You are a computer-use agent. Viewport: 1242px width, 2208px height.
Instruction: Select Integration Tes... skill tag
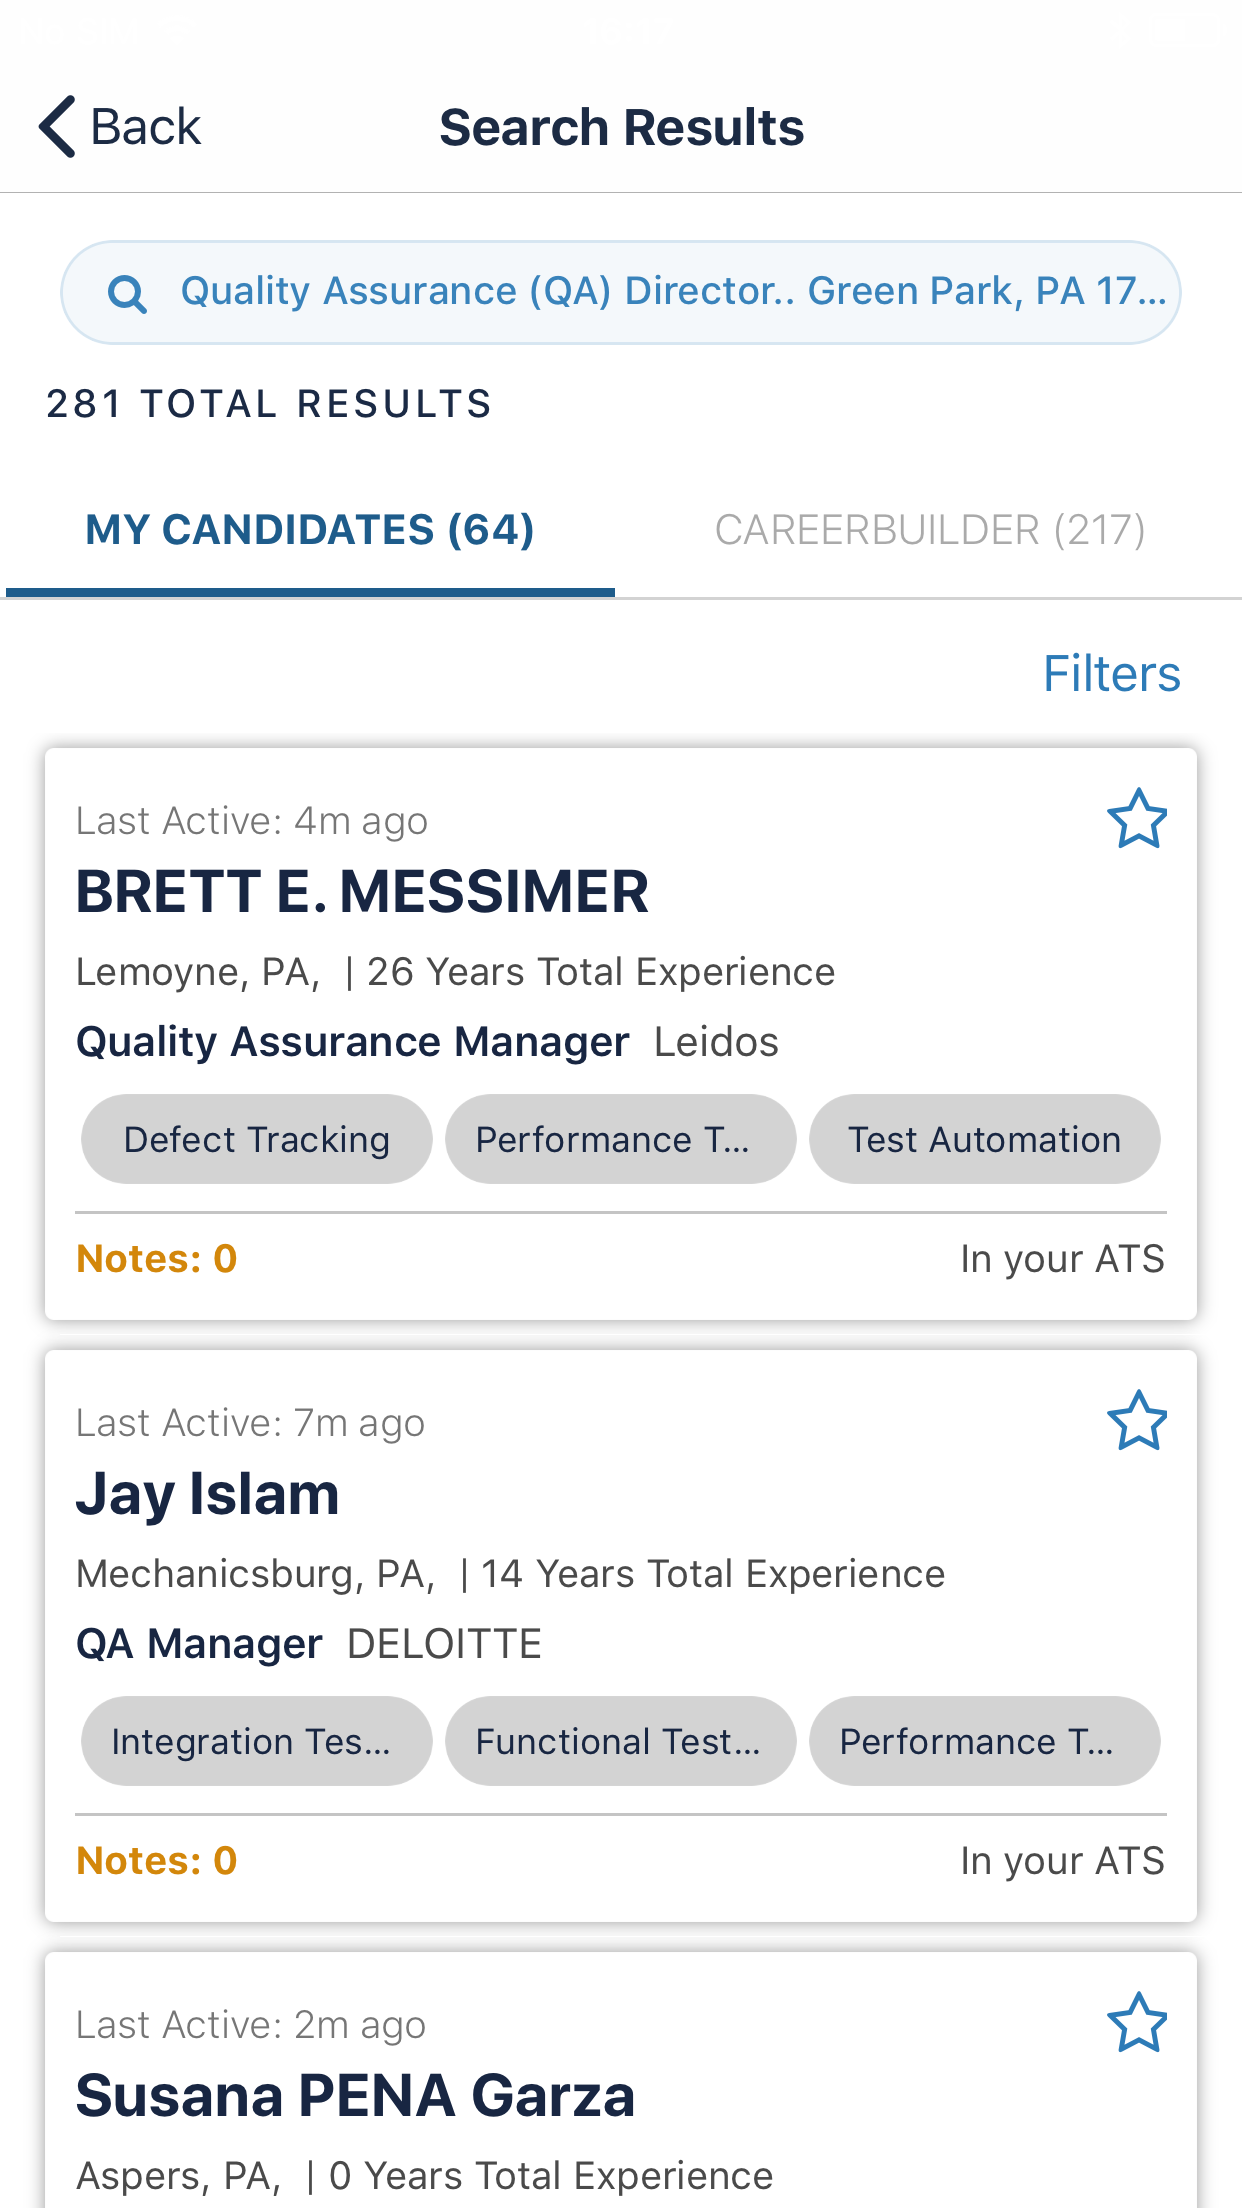coord(257,1742)
